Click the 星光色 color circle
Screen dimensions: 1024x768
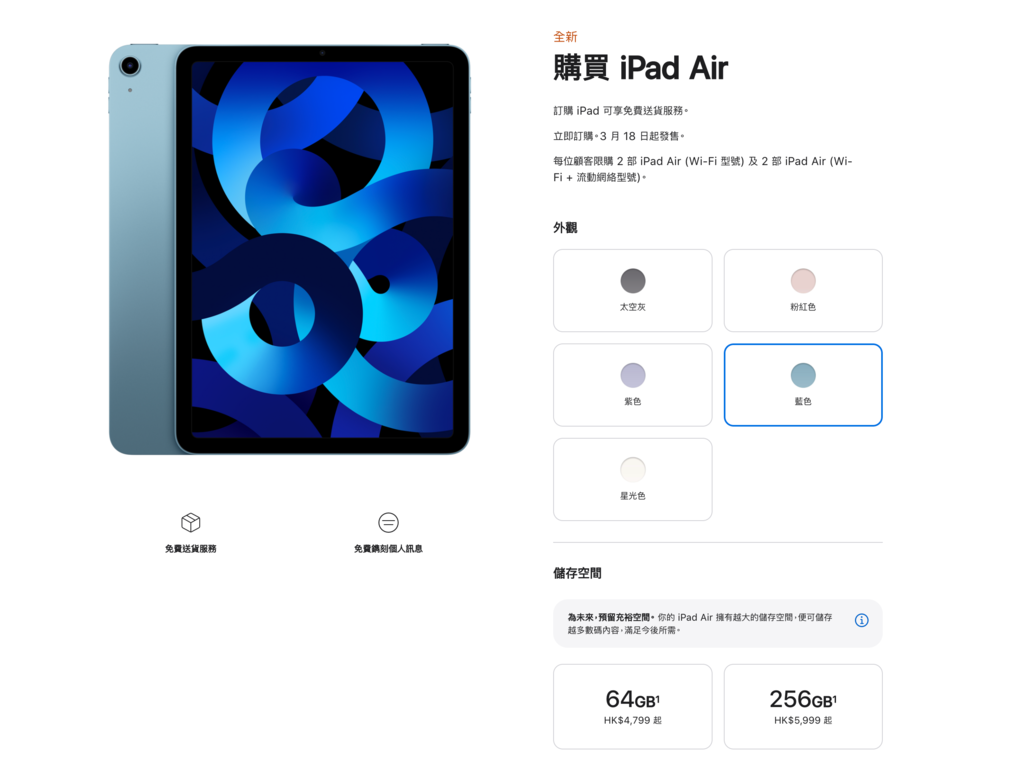coord(633,470)
